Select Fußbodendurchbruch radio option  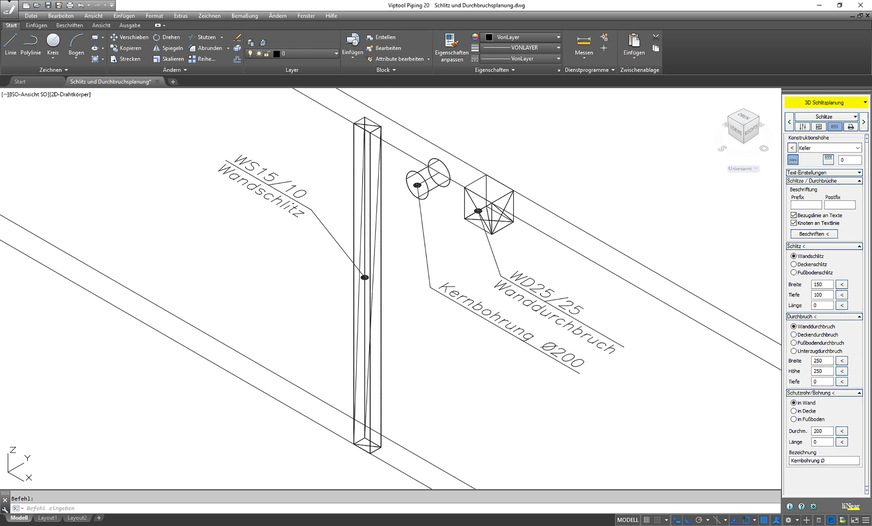(794, 343)
